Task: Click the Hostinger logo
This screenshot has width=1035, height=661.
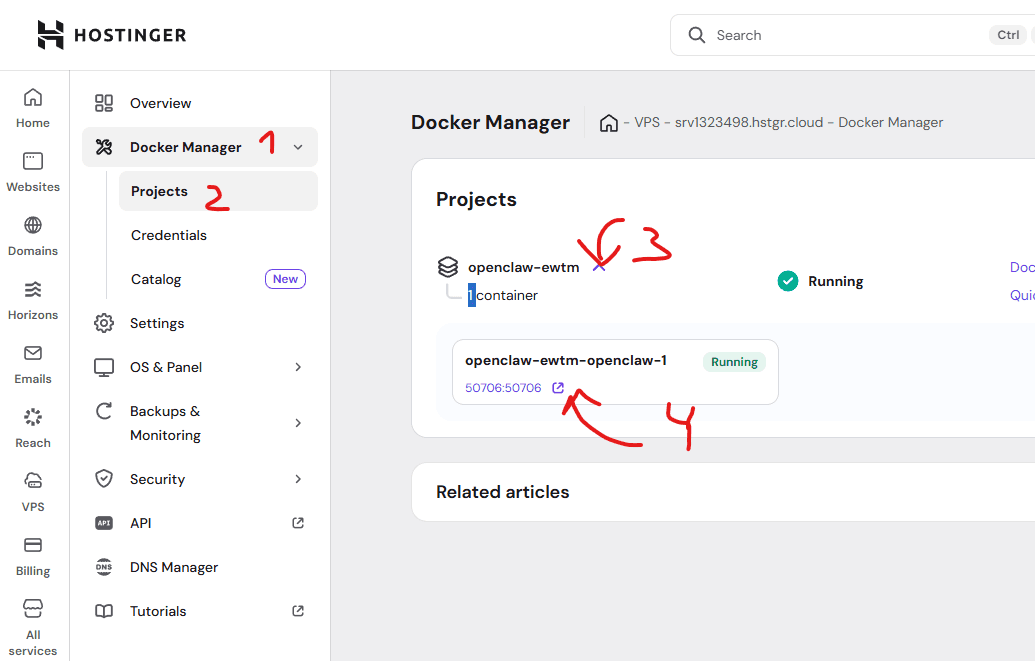Action: coord(112,35)
